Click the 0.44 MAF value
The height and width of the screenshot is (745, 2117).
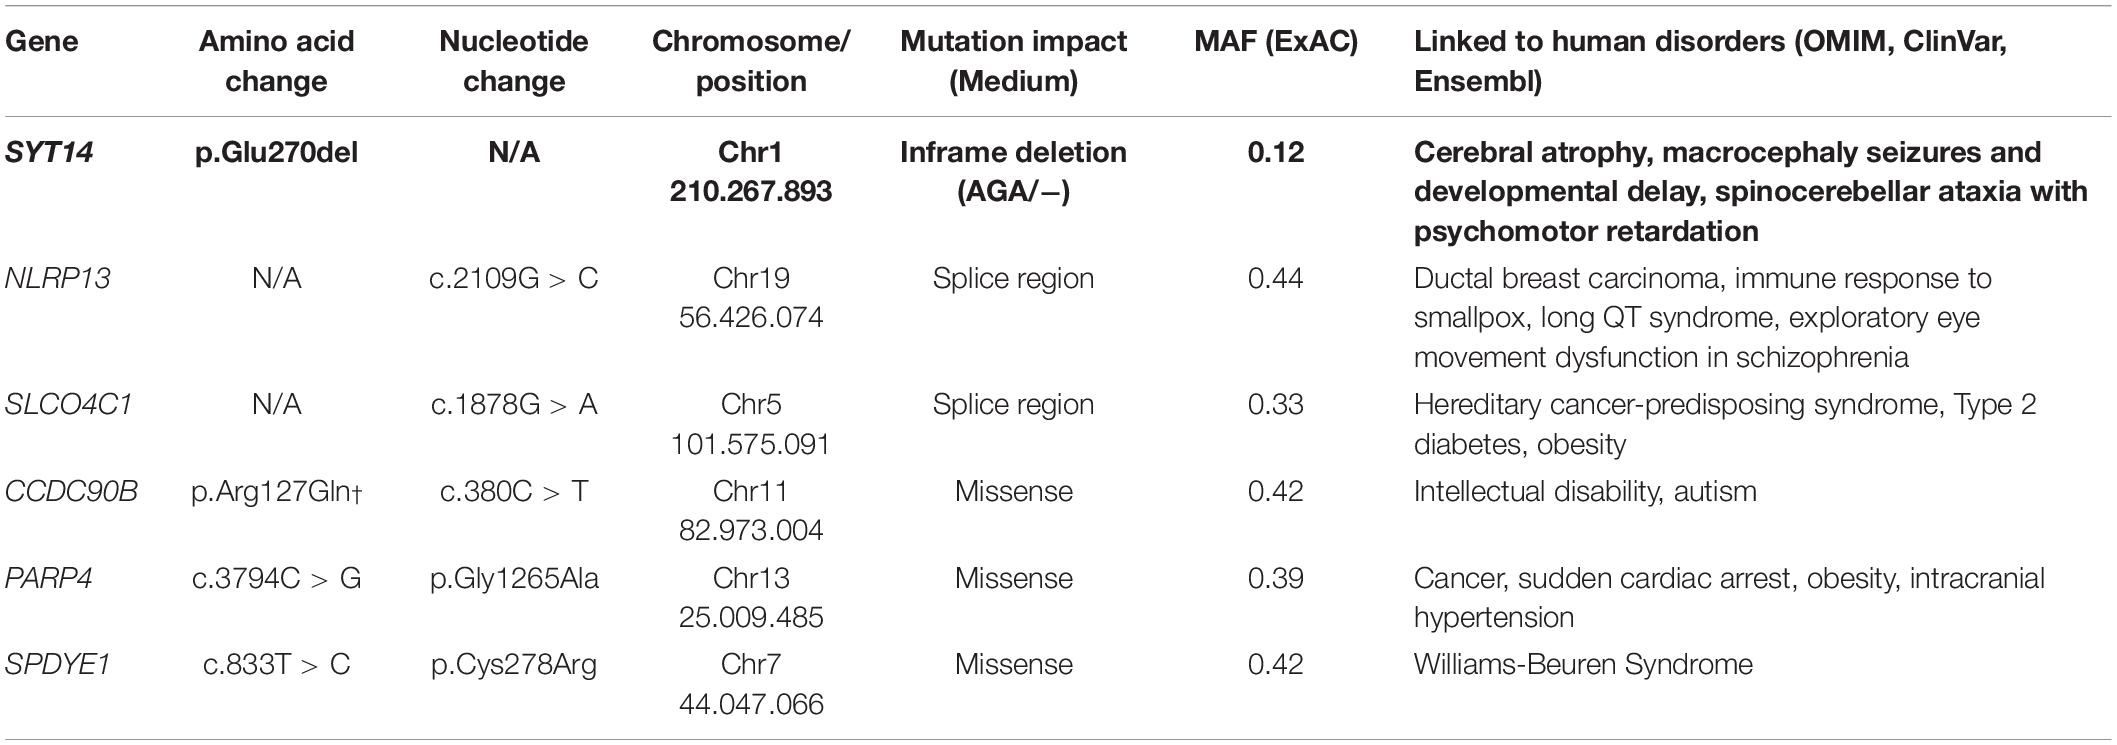tap(1276, 278)
